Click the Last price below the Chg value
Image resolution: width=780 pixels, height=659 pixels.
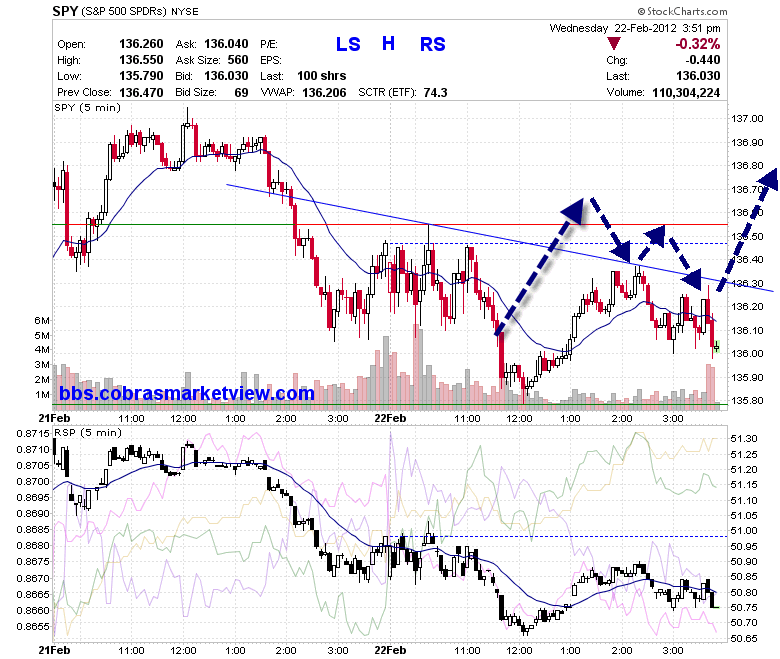click(x=698, y=76)
